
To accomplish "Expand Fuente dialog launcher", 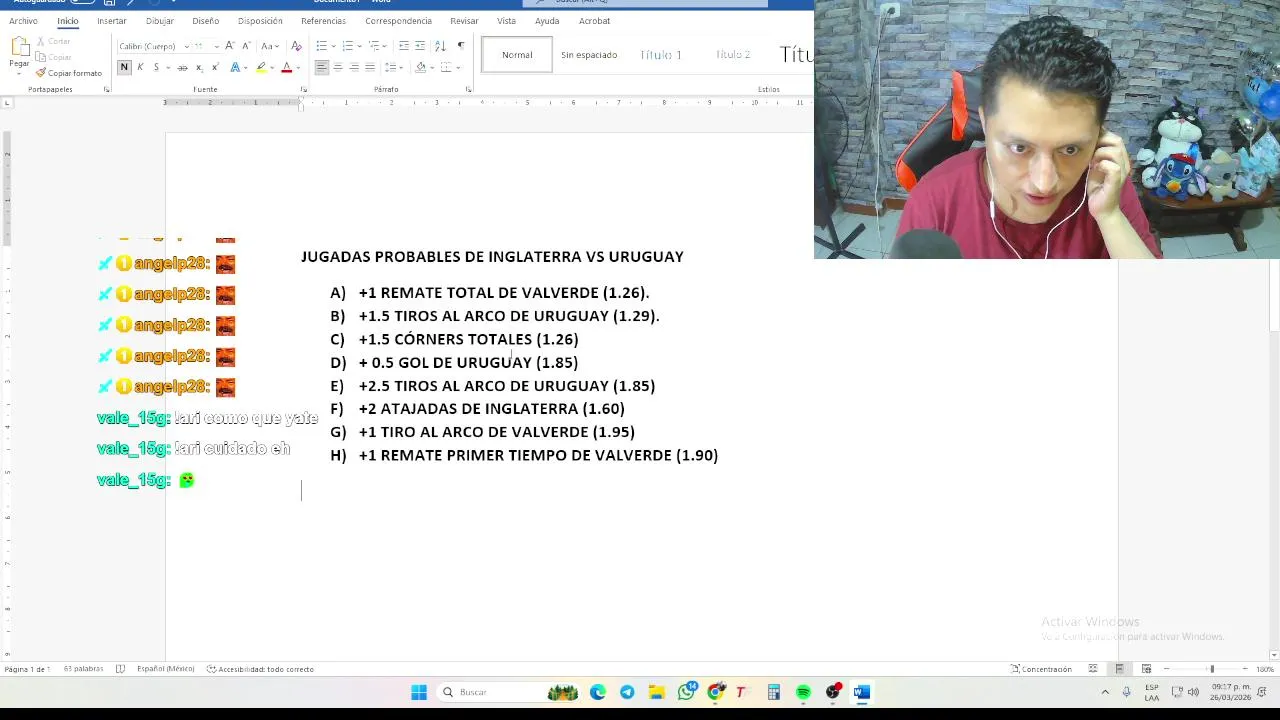I will [303, 90].
